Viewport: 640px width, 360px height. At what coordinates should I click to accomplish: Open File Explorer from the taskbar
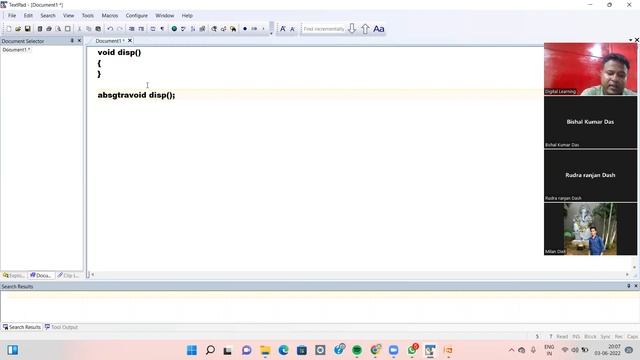[x=265, y=350]
